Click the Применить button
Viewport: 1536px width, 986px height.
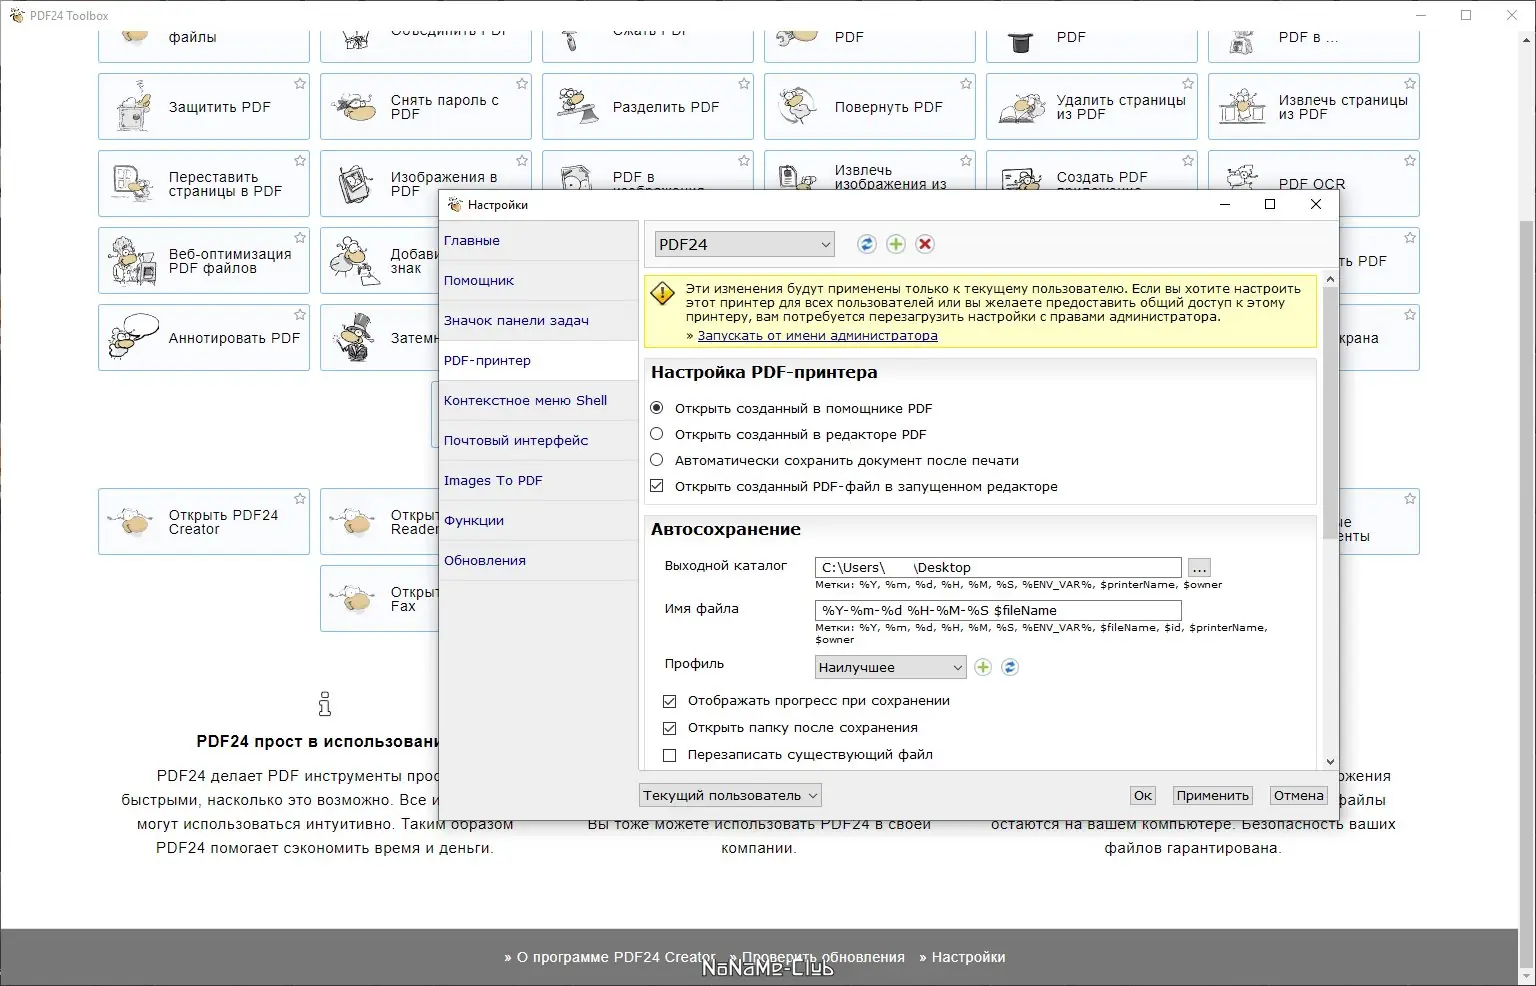tap(1213, 795)
